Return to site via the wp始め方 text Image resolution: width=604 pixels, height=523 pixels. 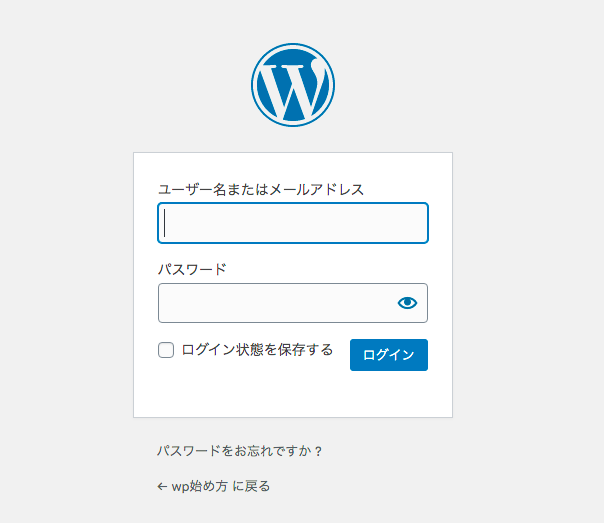pos(200,486)
